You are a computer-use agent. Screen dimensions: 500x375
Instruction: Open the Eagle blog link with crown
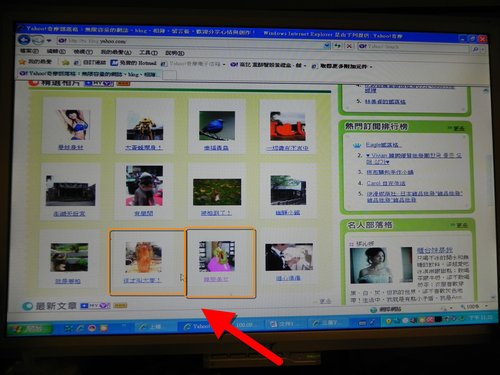pos(383,145)
